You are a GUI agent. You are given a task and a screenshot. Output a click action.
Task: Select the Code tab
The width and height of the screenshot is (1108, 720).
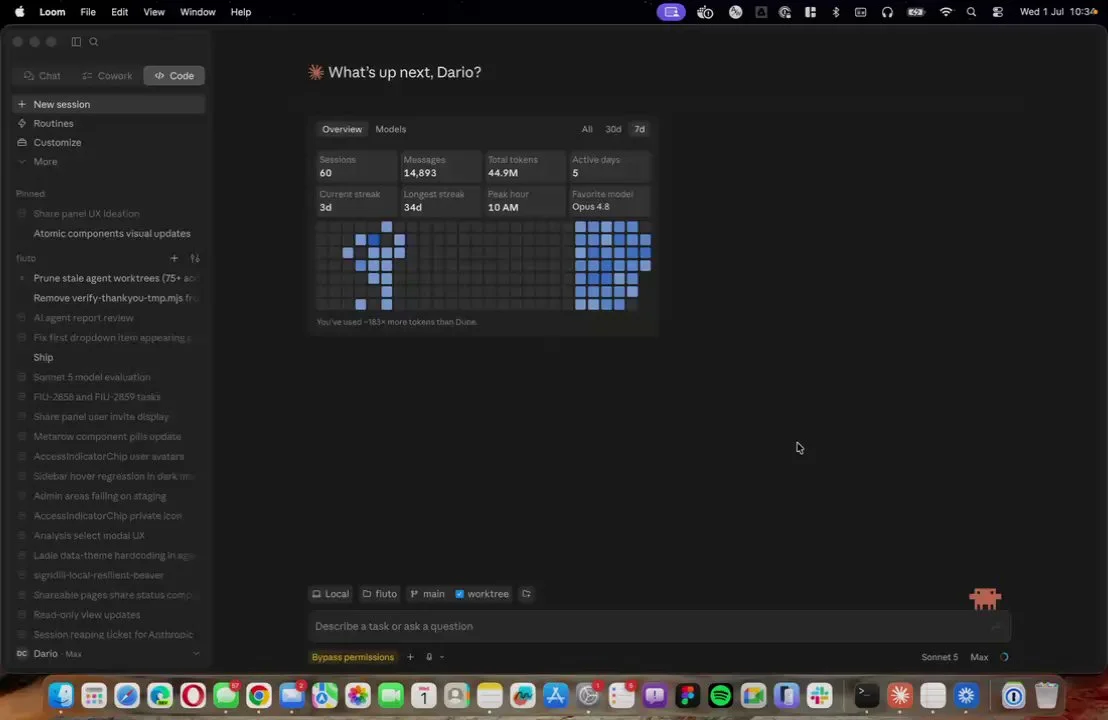(x=174, y=76)
